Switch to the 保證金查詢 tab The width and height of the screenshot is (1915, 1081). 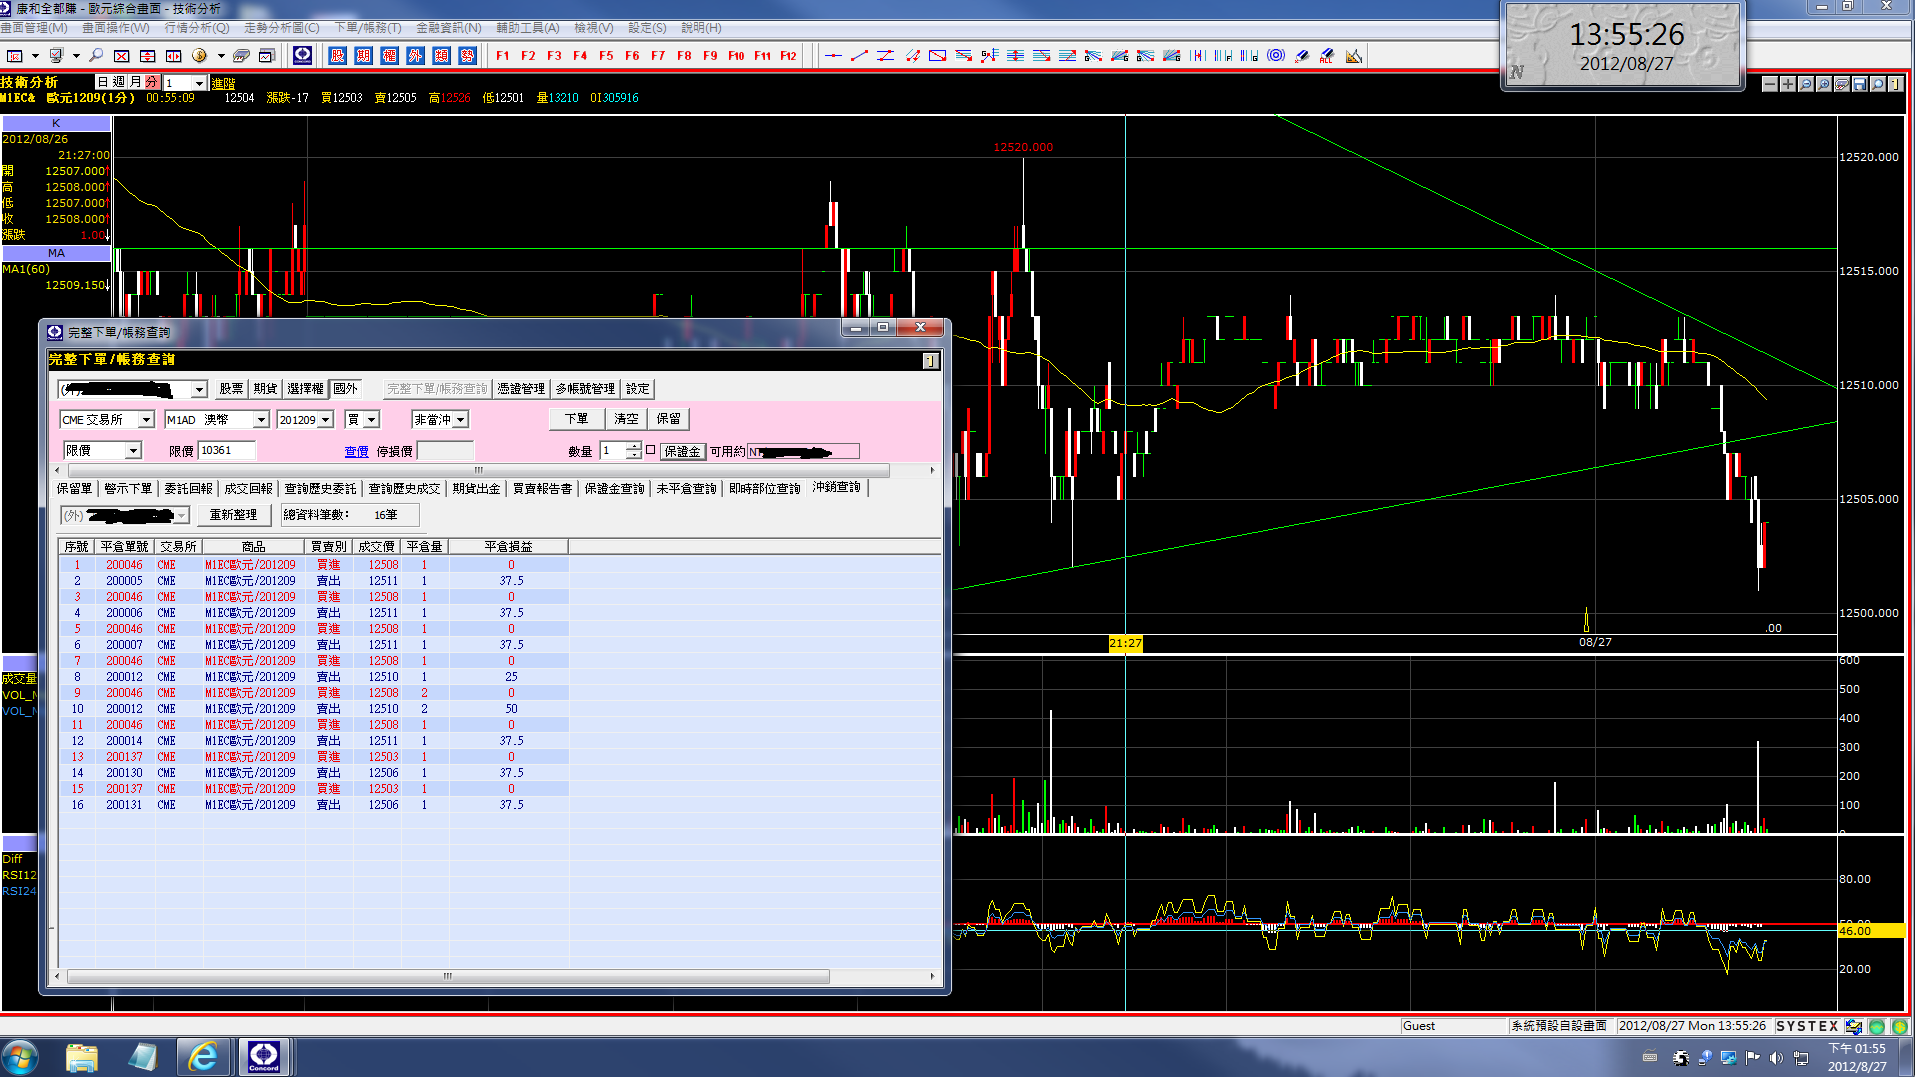pos(614,489)
